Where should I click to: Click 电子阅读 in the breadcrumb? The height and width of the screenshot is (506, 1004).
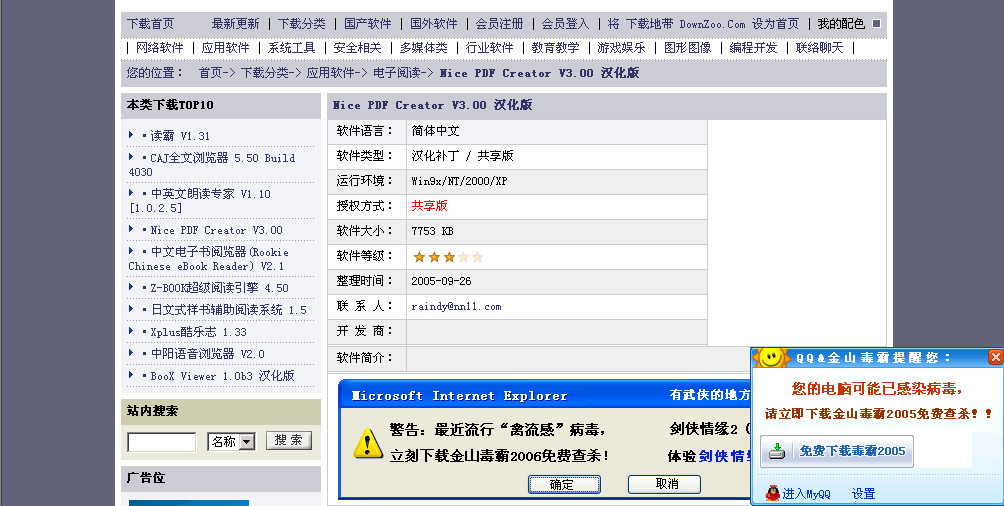[396, 73]
